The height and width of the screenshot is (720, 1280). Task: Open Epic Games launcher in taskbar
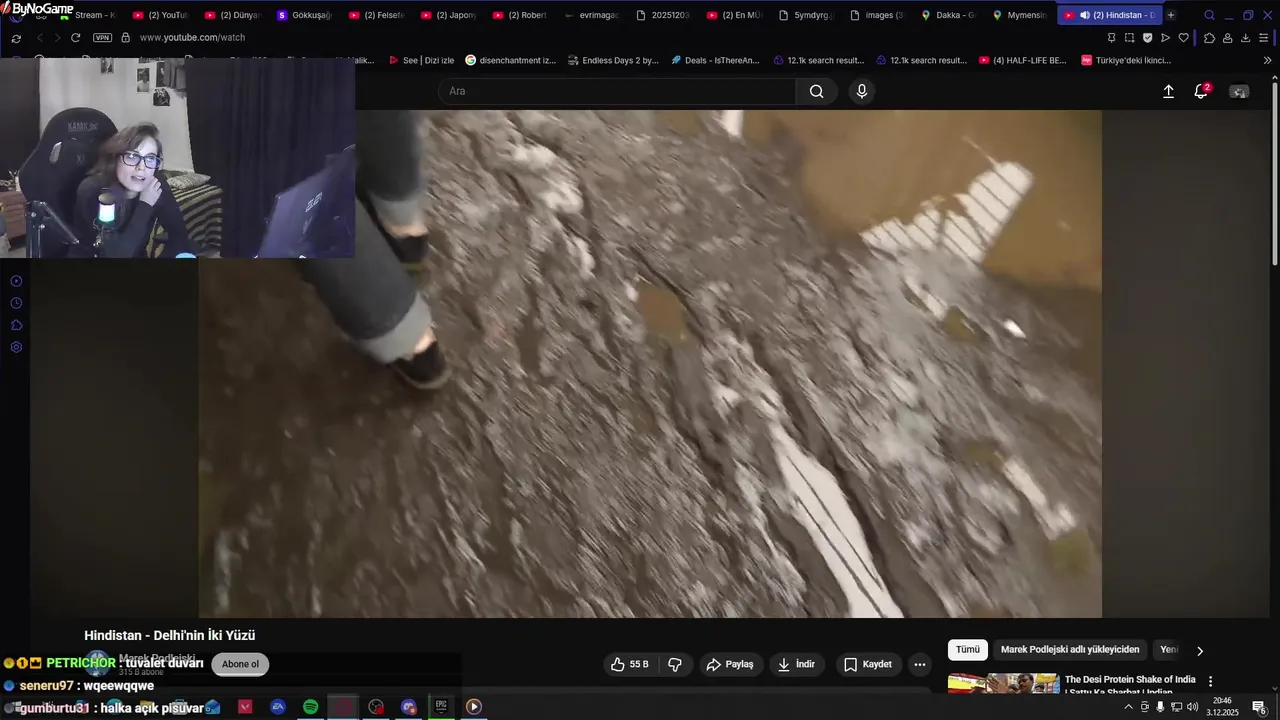pos(441,707)
